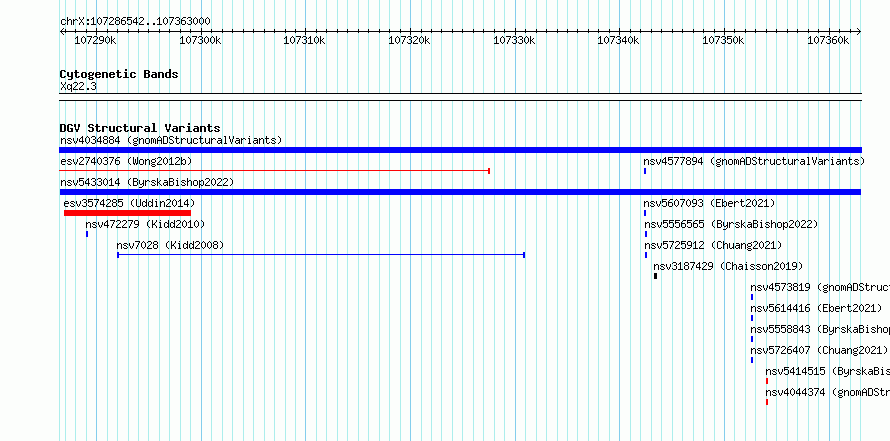890x441 pixels.
Task: Open nsv4577894 gnomAD variant label
Action: (x=754, y=161)
